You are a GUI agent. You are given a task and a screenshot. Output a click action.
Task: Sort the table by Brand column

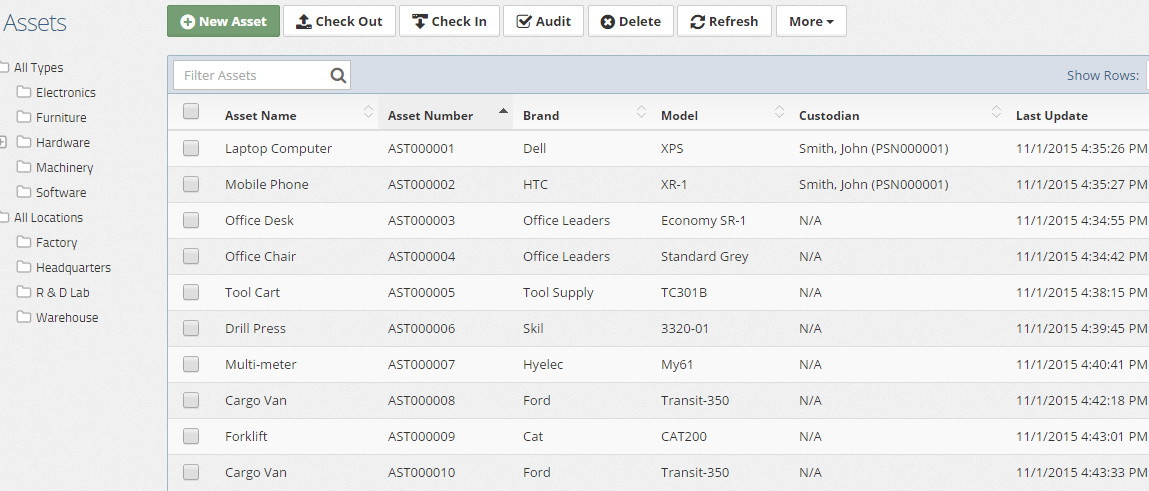[x=541, y=116]
